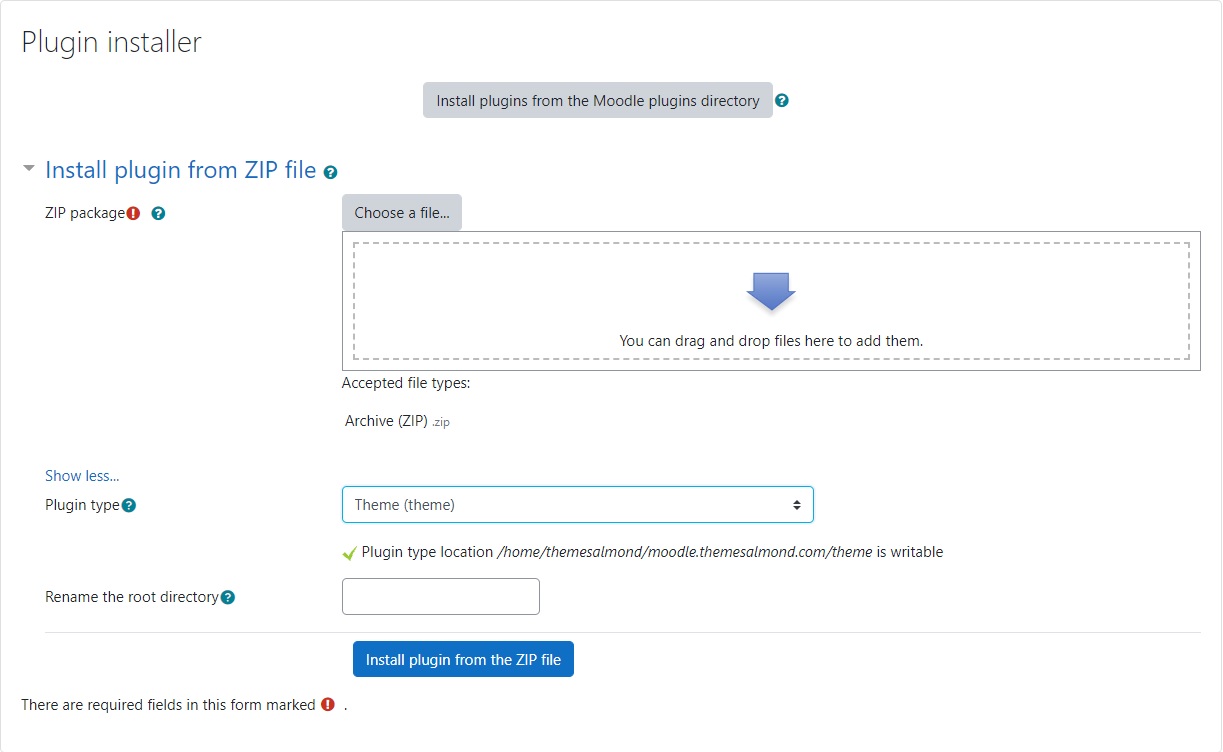Open help icon for Plugin type

point(128,506)
